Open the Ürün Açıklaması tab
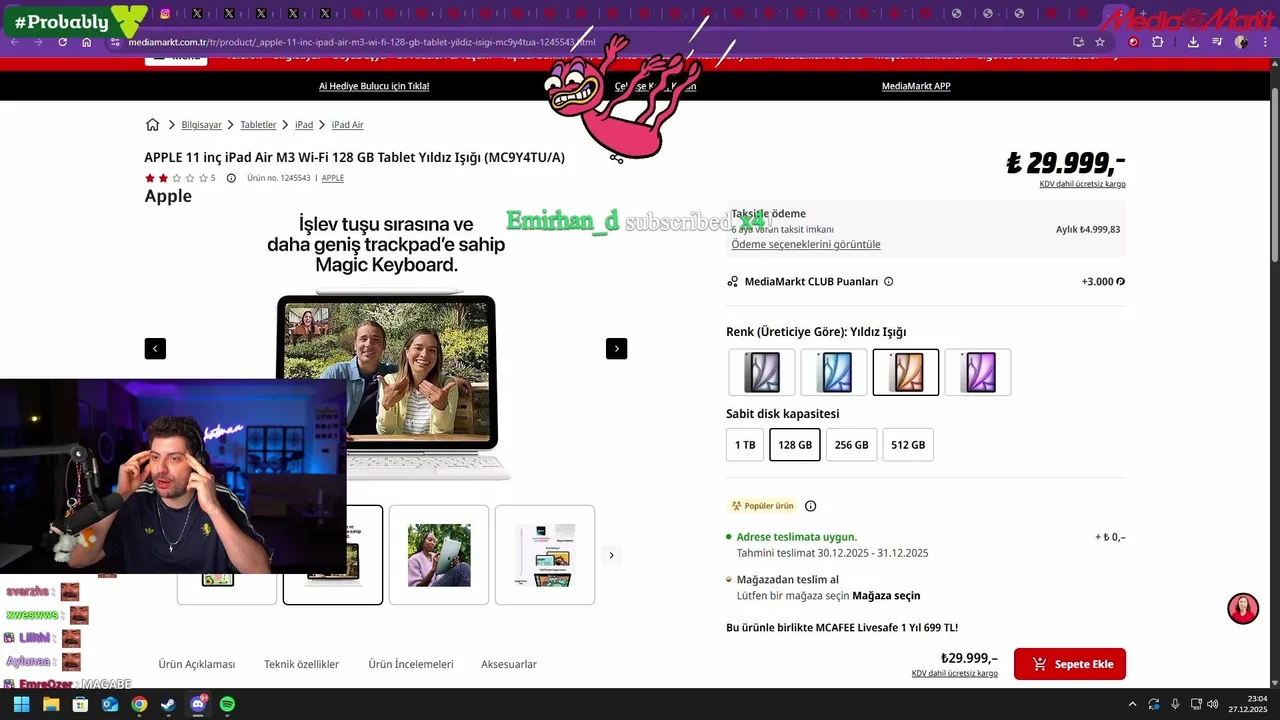This screenshot has width=1280, height=720. coord(197,664)
